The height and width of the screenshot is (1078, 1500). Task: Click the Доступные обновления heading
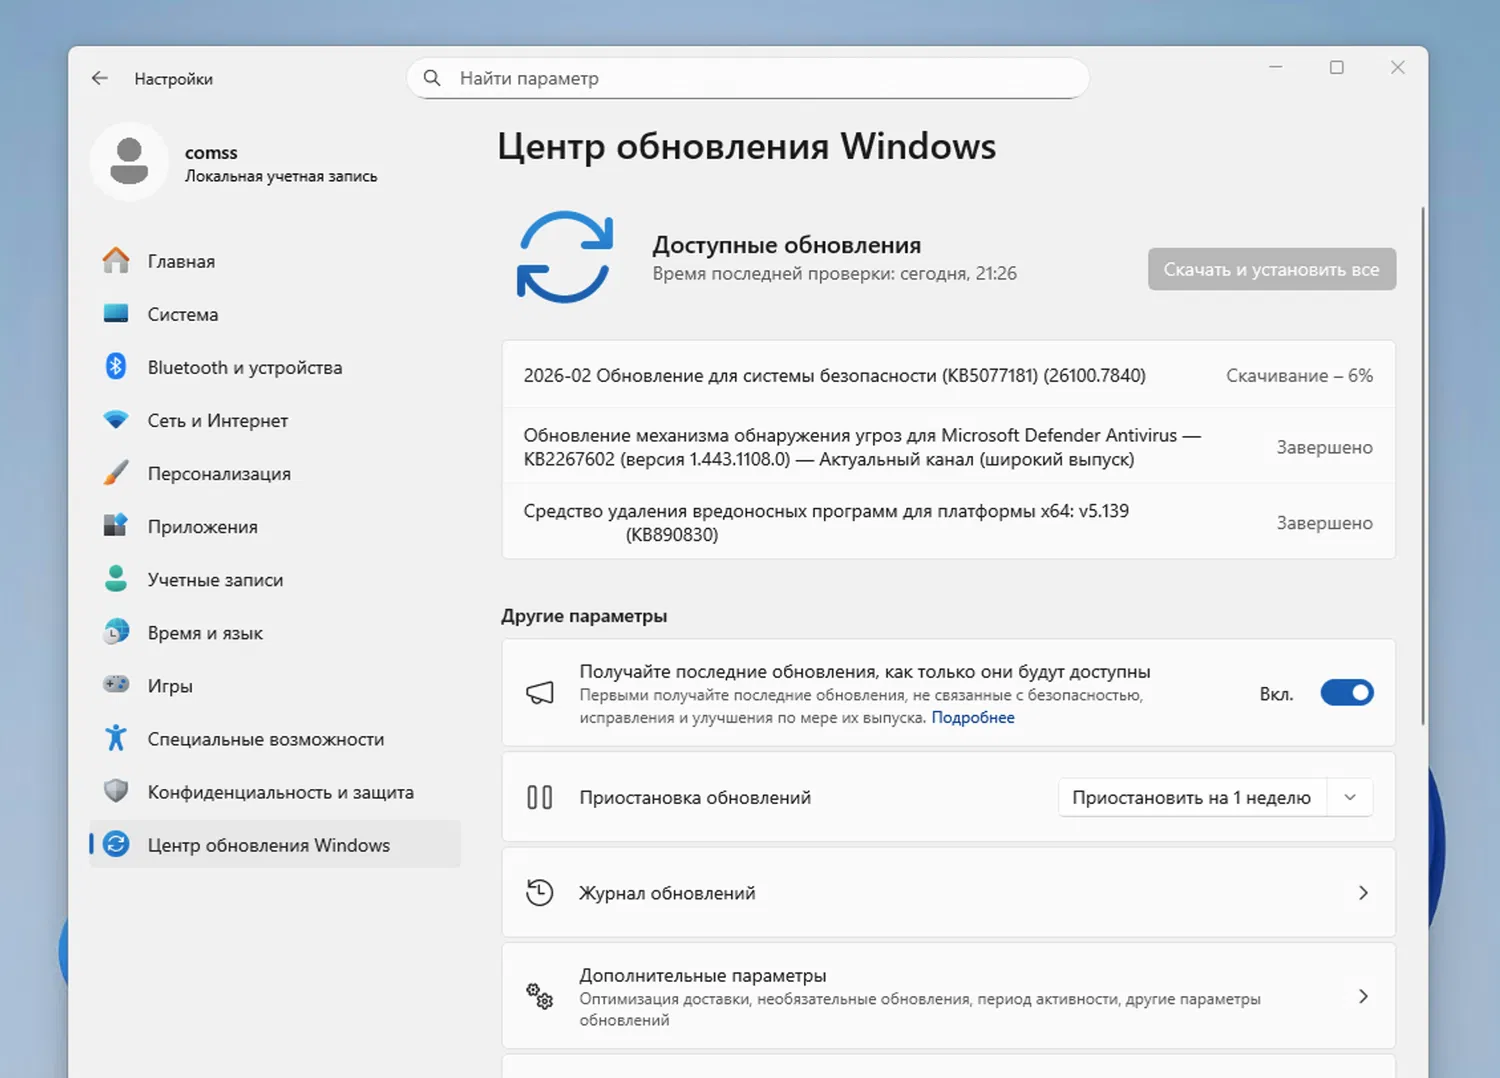787,245
